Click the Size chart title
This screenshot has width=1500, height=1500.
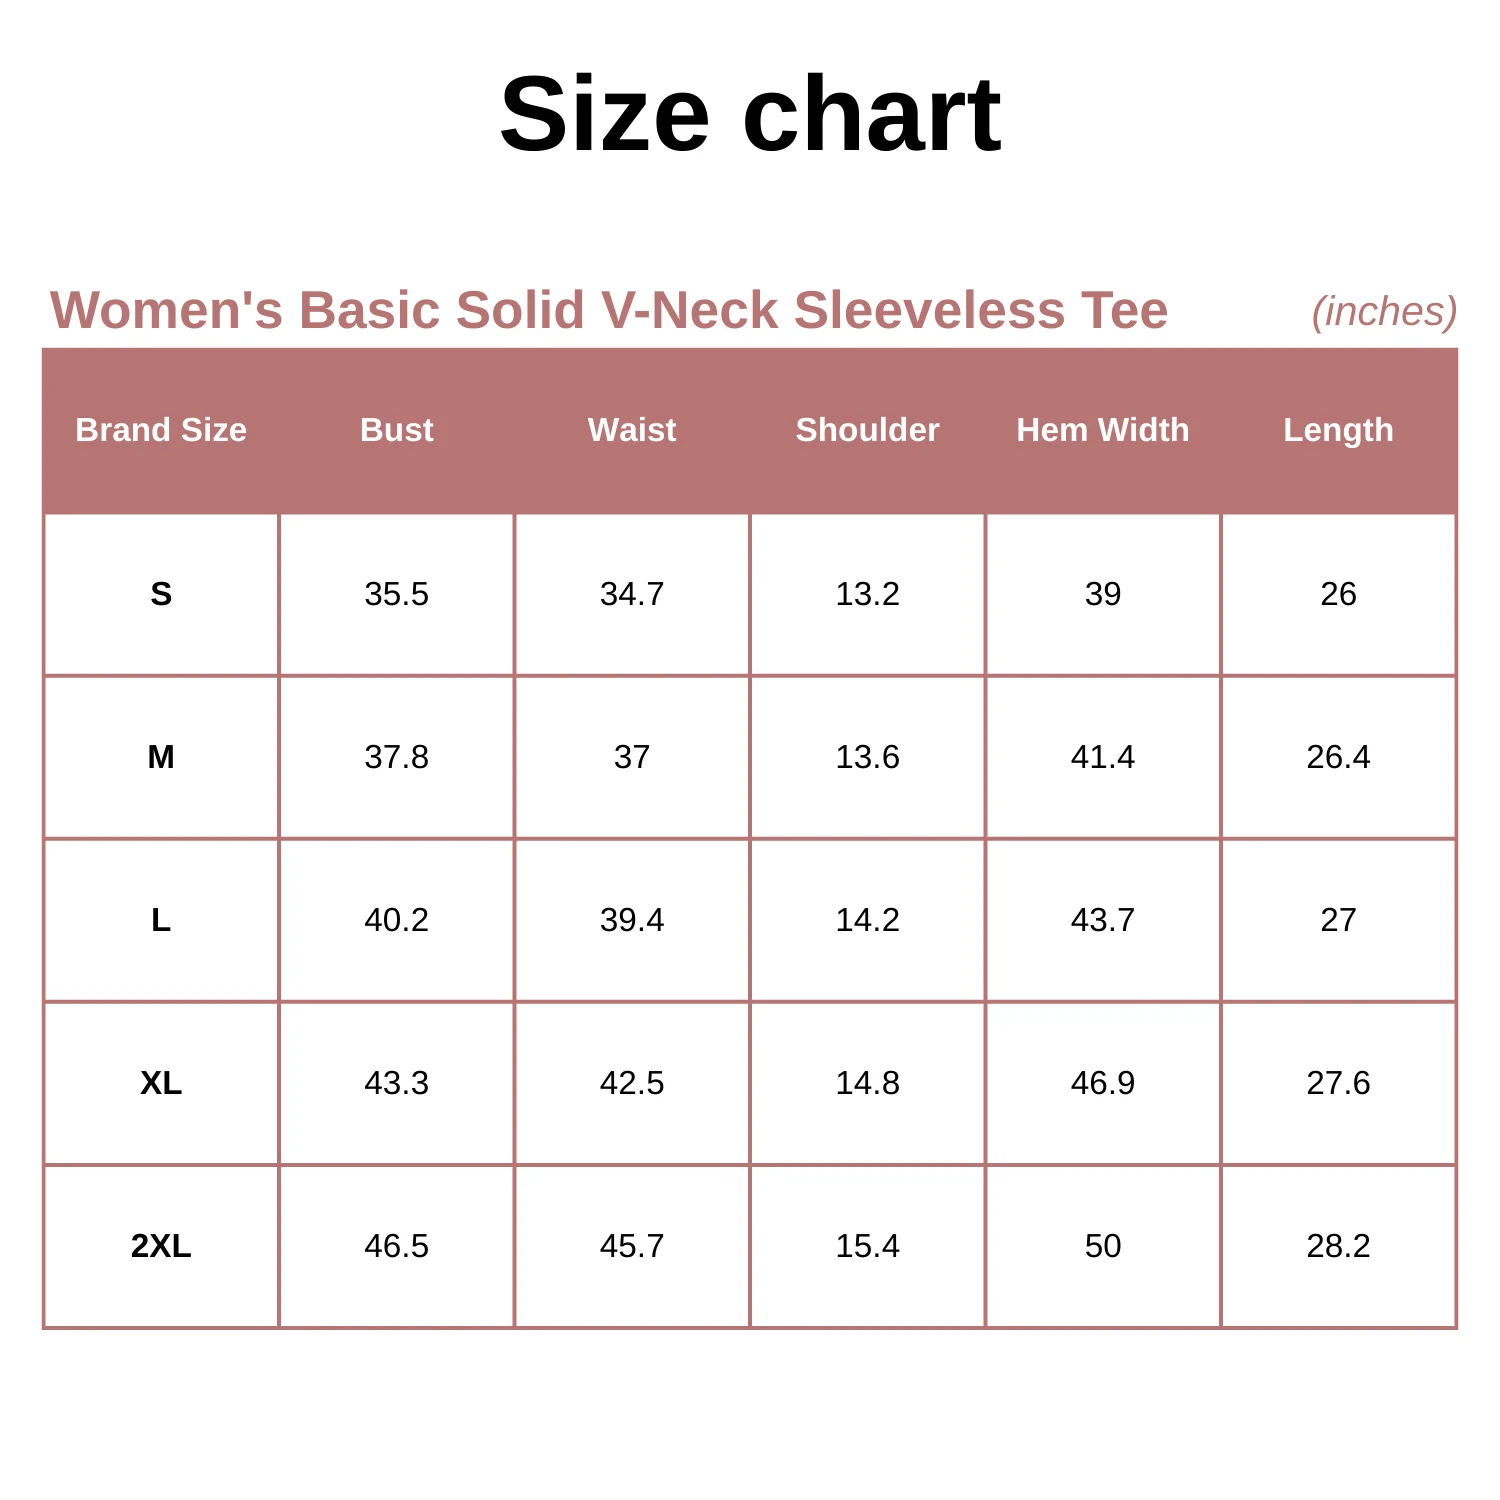(x=750, y=114)
